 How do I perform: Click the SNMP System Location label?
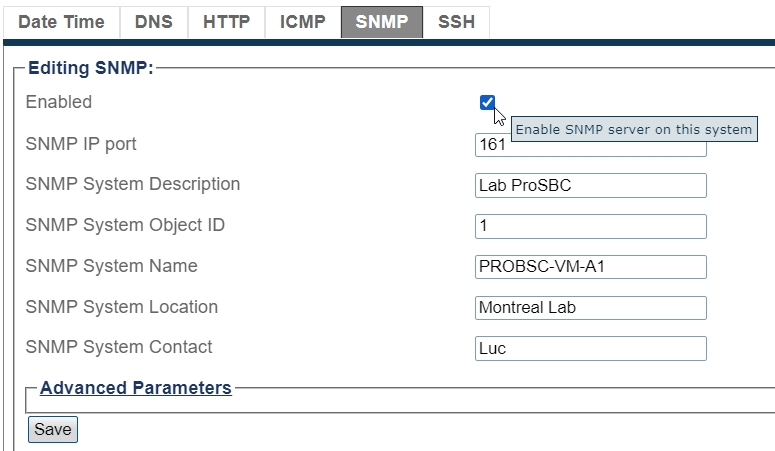coord(121,307)
